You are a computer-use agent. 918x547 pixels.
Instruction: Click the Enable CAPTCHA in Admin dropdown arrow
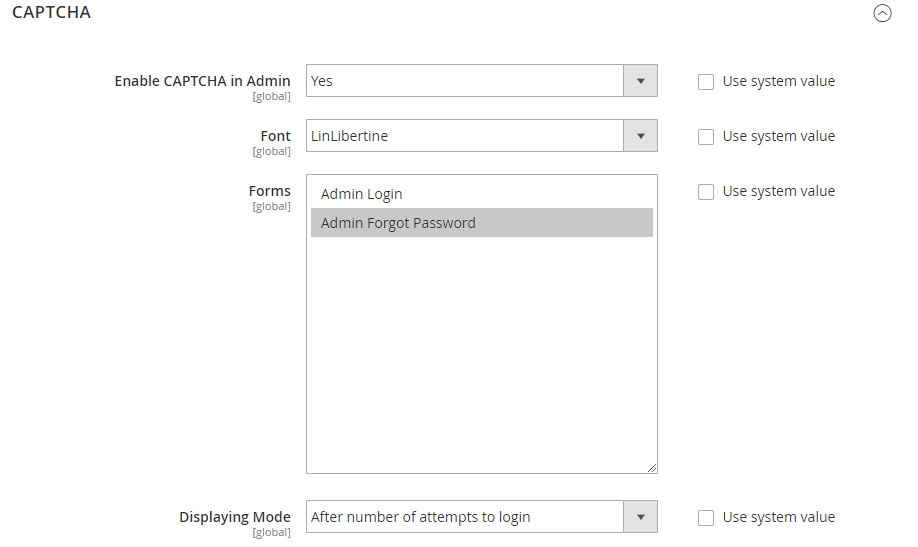coord(640,81)
